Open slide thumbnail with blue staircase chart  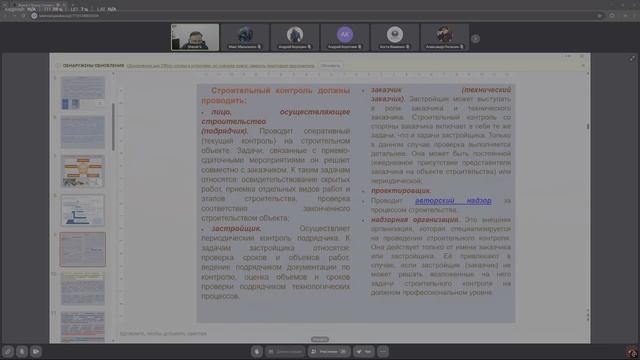(83, 210)
